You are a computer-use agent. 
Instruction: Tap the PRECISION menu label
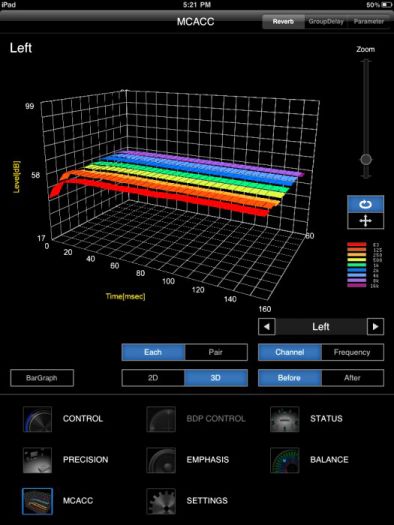coord(86,460)
